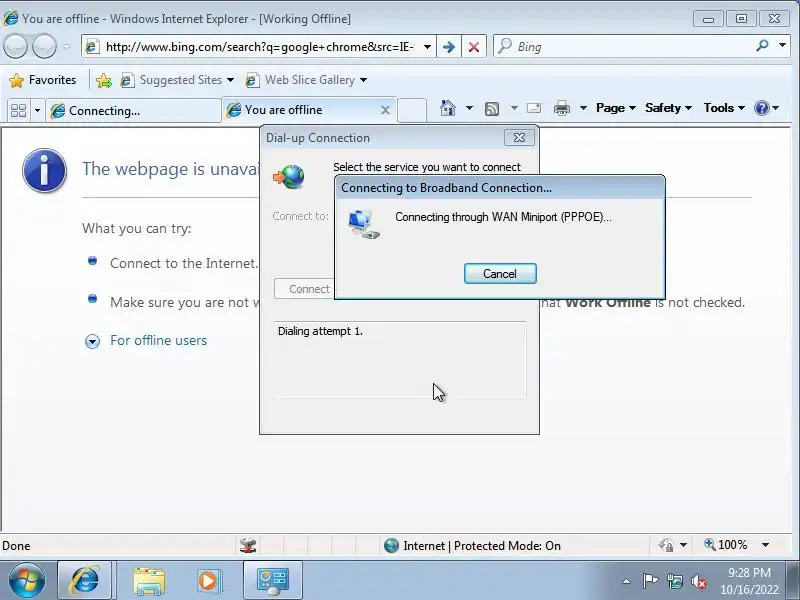
Task: Click the Control Panel taskbar icon
Action: pos(272,580)
